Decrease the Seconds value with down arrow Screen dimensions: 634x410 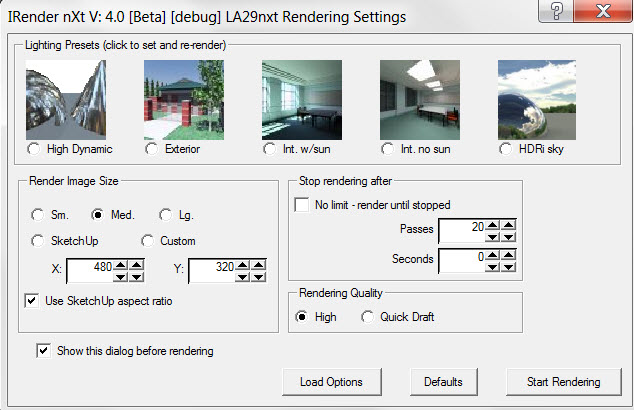click(492, 265)
